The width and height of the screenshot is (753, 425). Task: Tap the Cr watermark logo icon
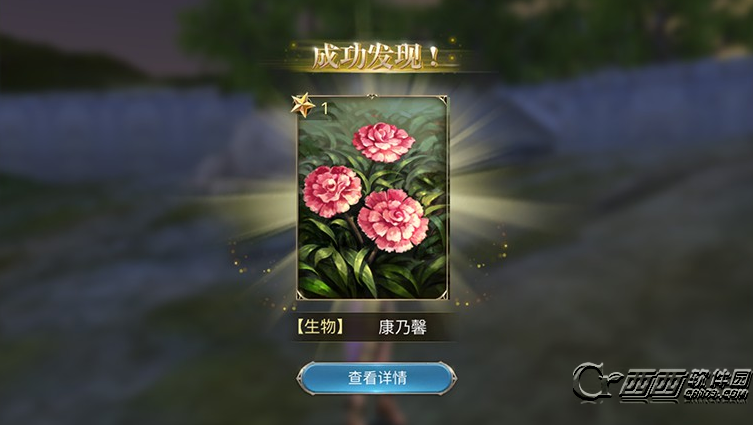coord(593,382)
